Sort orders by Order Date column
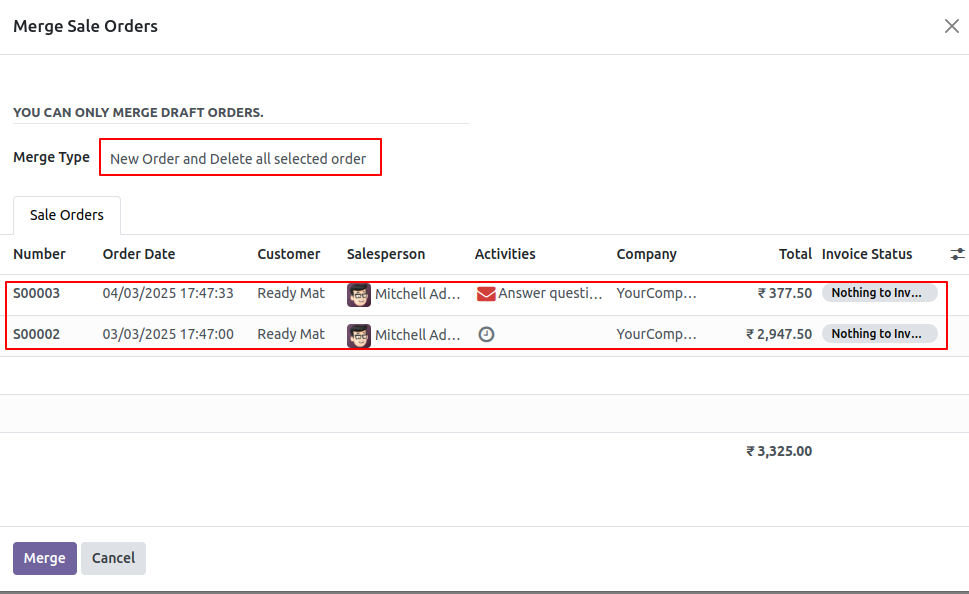This screenshot has height=594, width=969. coord(138,254)
